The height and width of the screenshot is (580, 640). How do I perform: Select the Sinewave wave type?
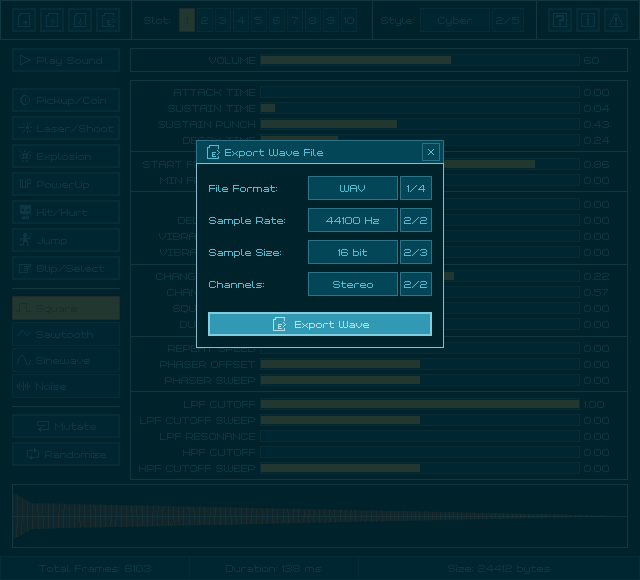click(x=66, y=360)
